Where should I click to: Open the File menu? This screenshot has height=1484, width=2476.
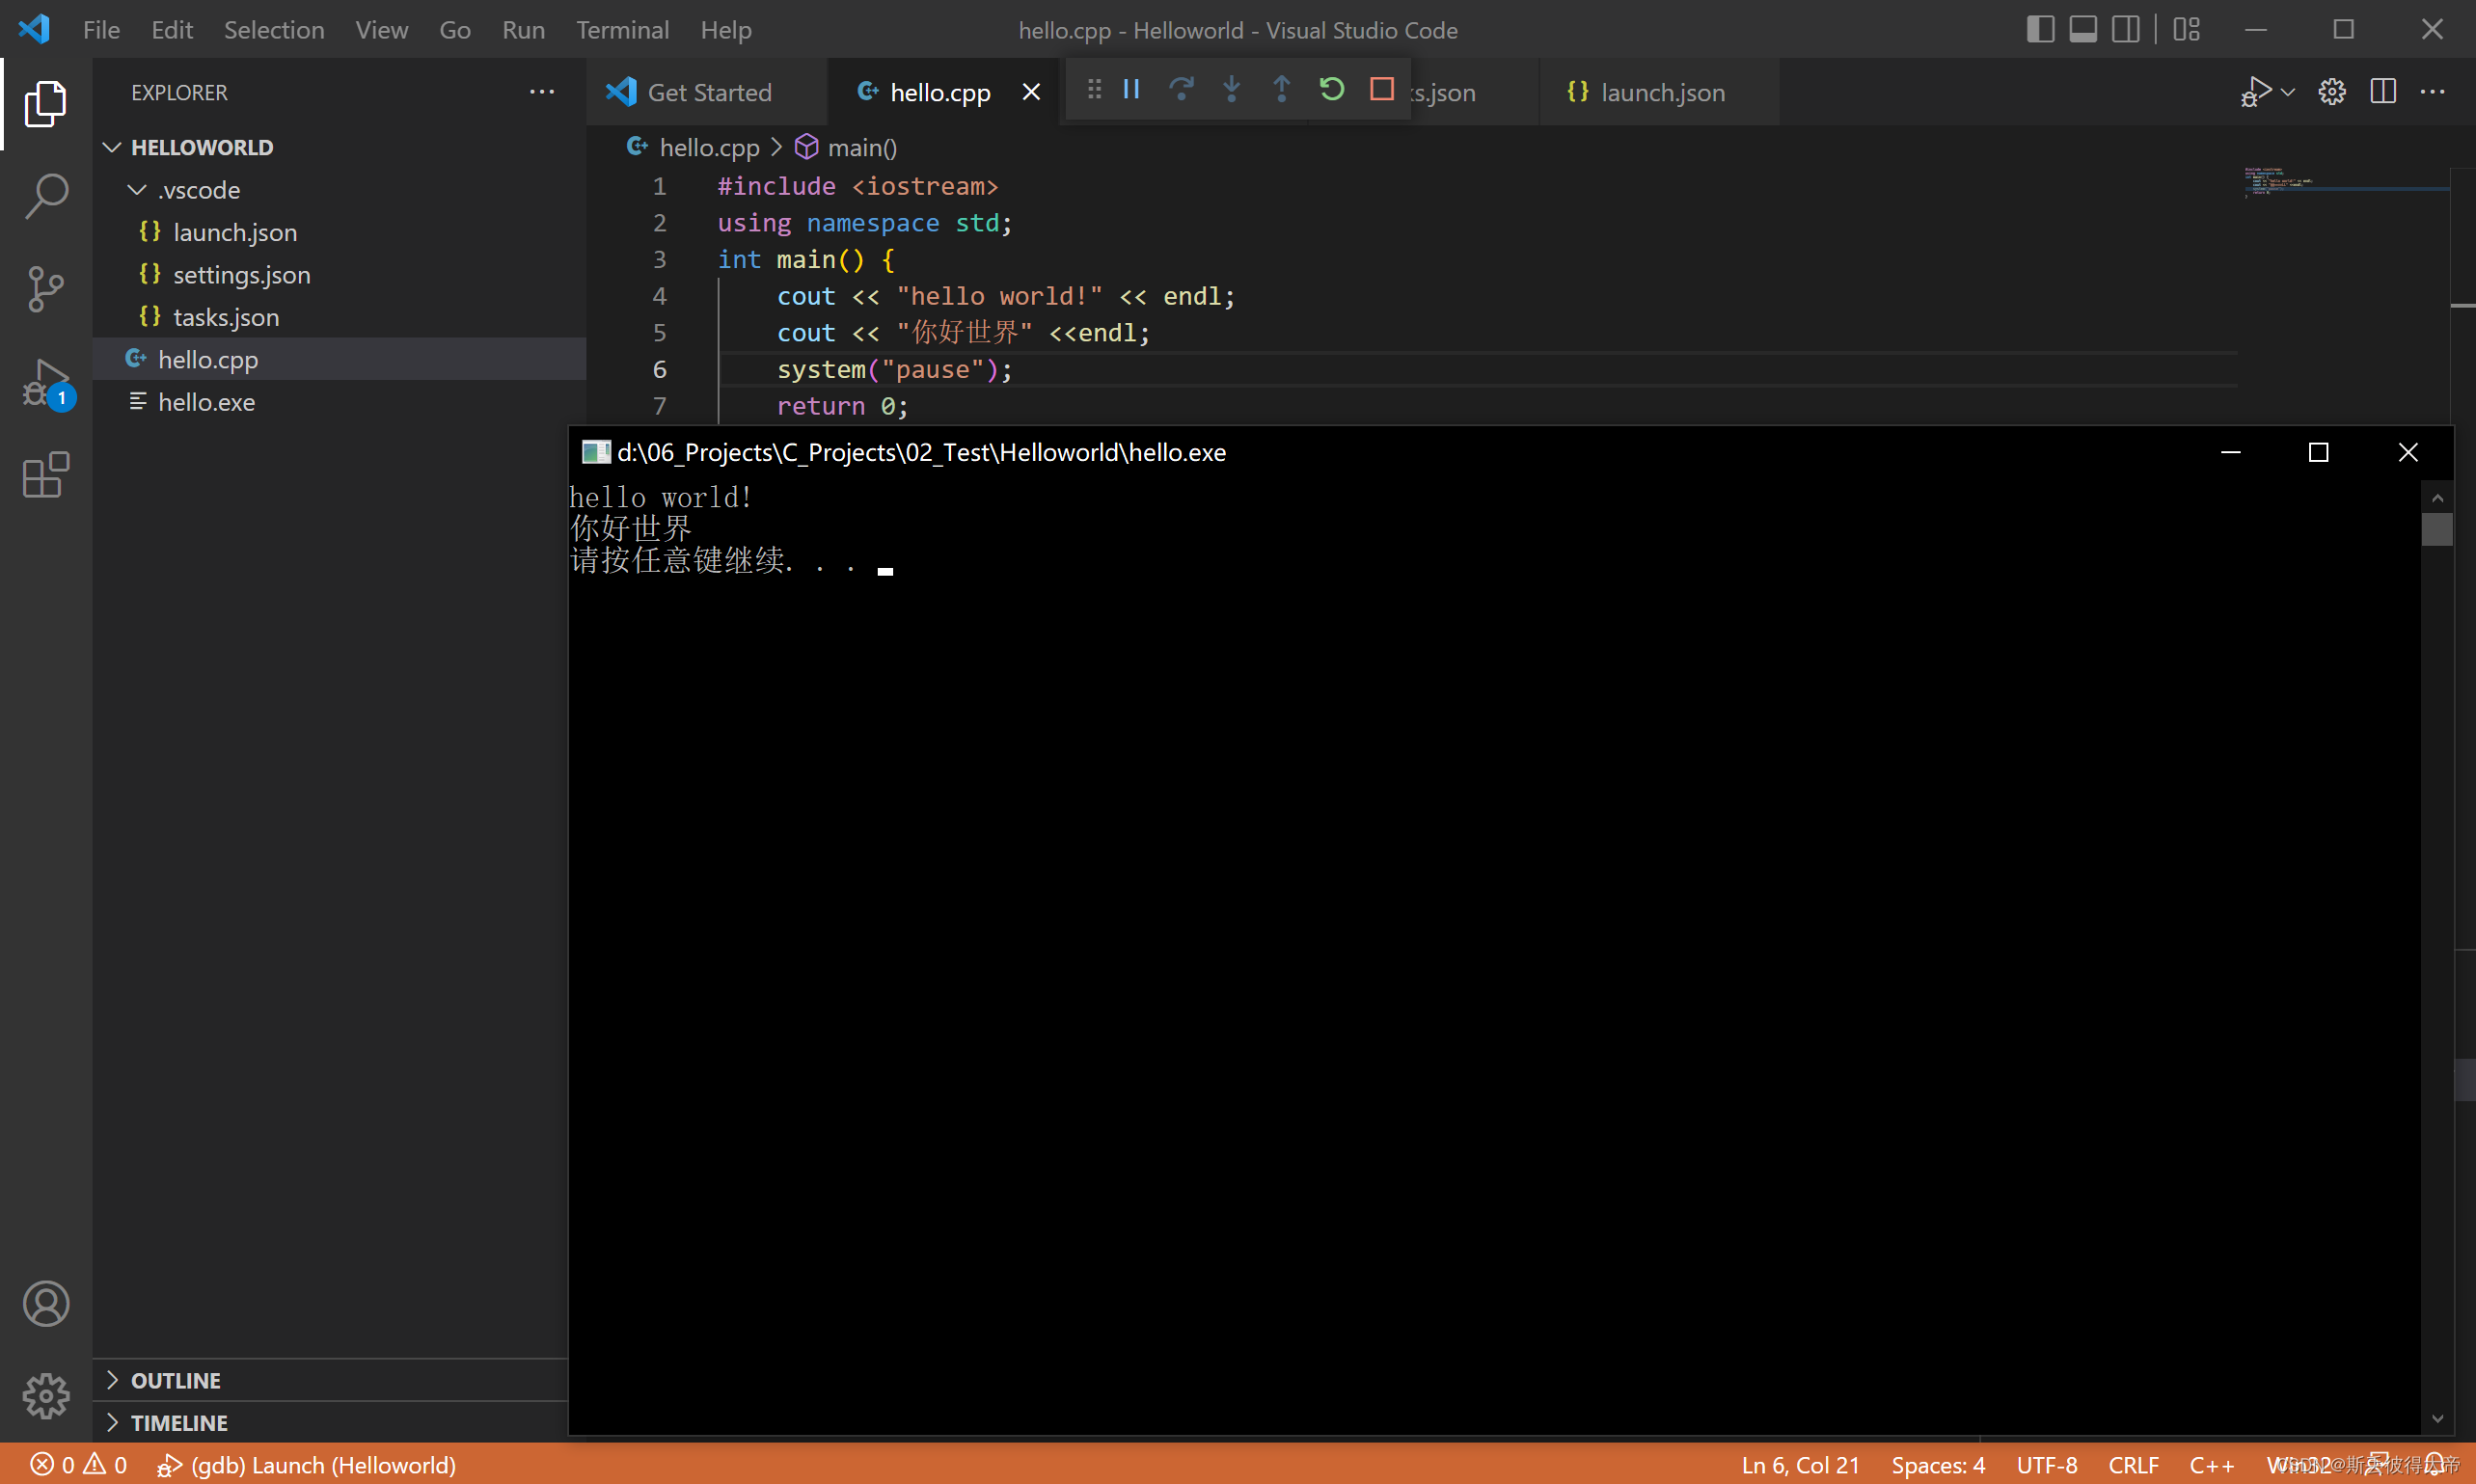[x=101, y=30]
